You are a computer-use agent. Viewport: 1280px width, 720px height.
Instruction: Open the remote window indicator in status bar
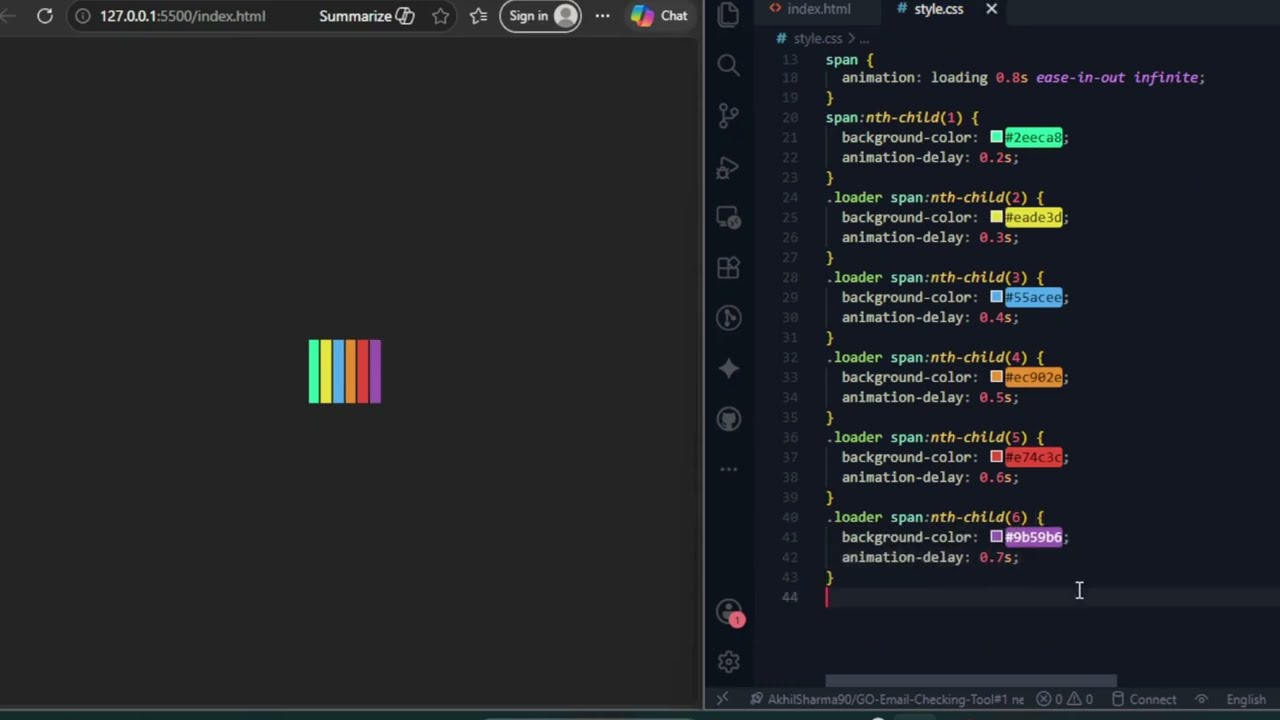[x=722, y=699]
